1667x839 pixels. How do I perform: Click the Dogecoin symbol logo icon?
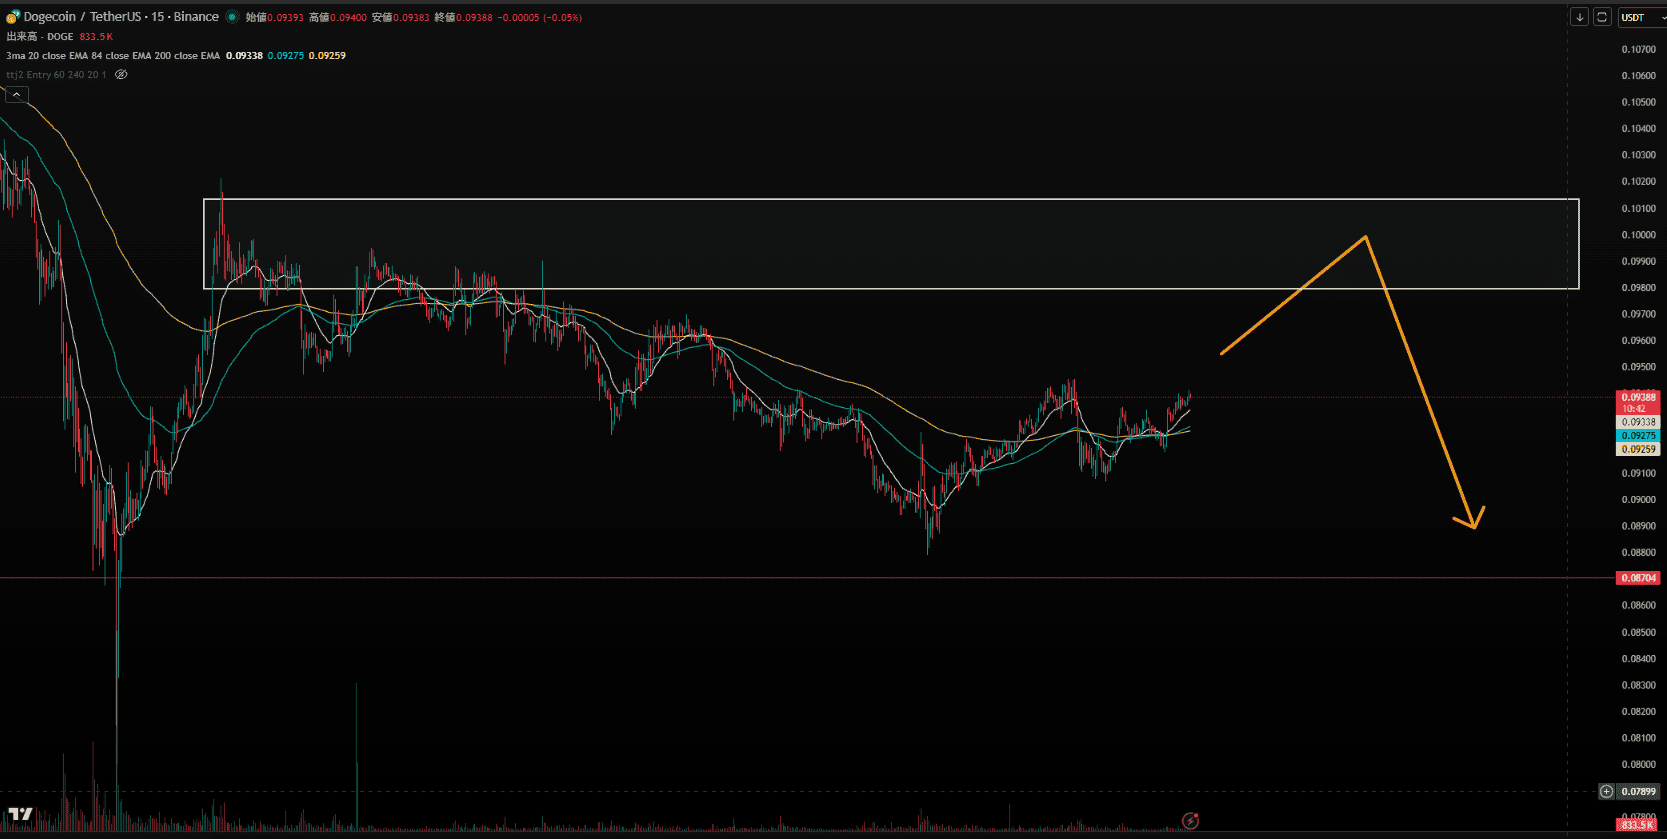tap(13, 17)
